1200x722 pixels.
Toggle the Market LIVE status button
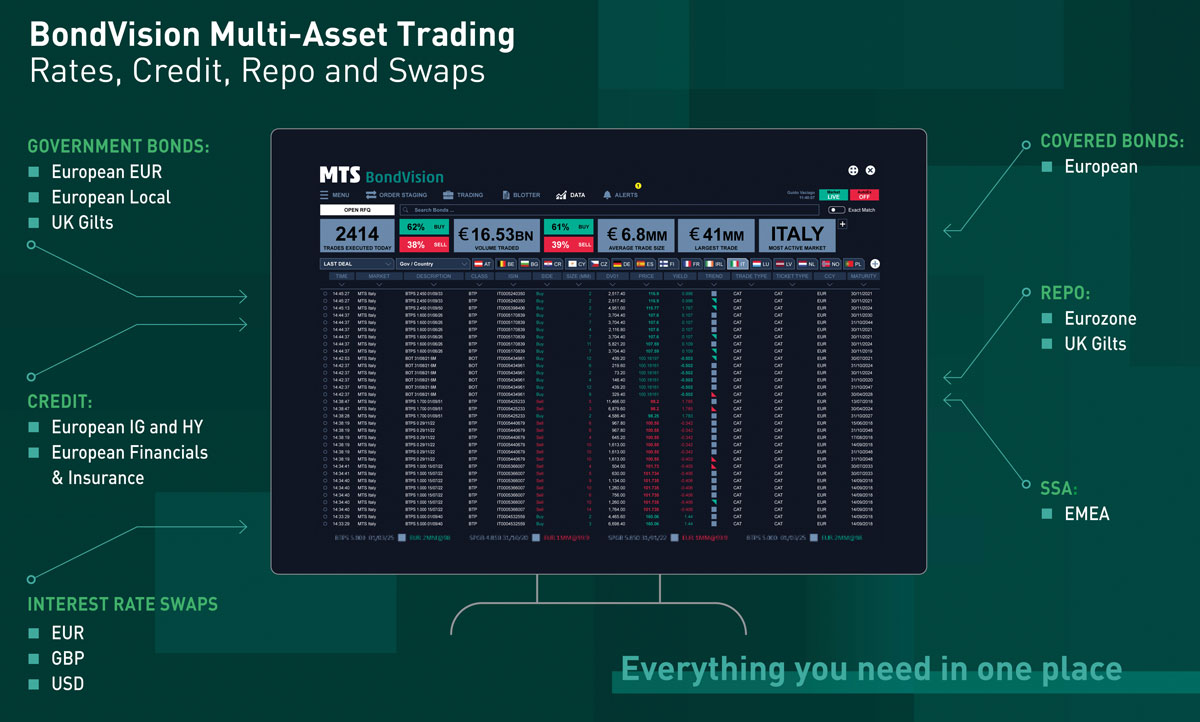pyautogui.click(x=834, y=194)
